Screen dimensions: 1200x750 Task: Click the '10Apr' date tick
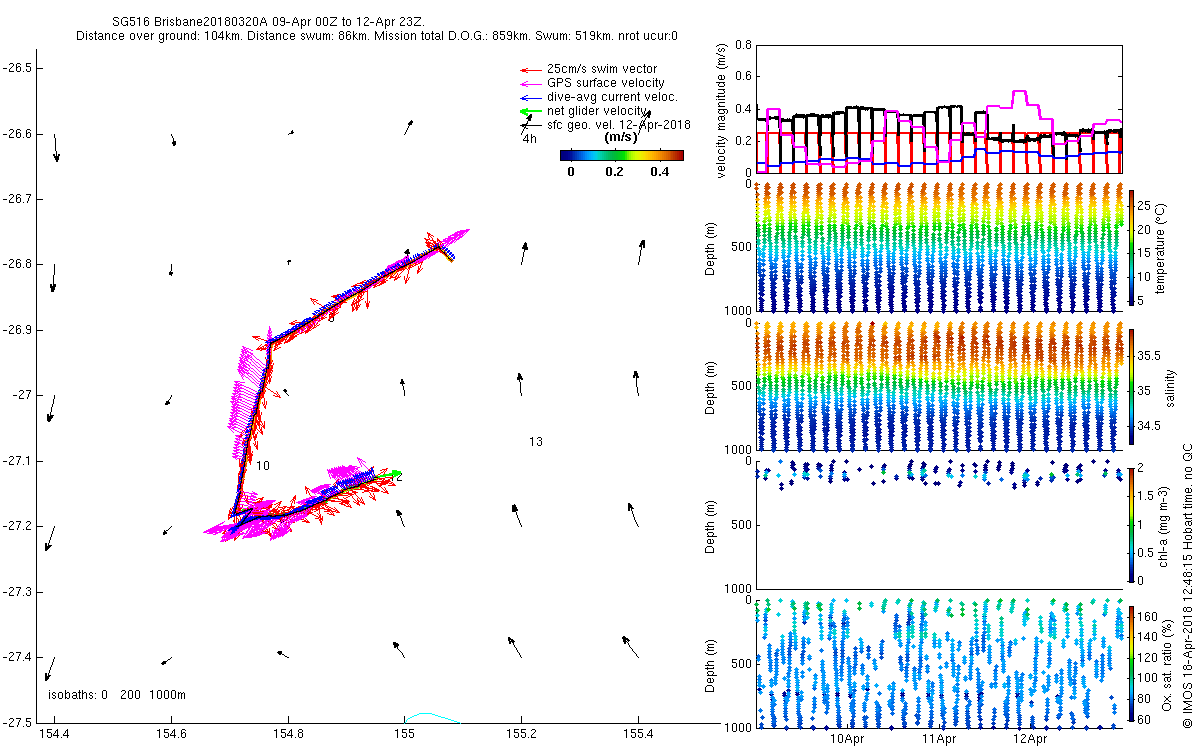848,739
